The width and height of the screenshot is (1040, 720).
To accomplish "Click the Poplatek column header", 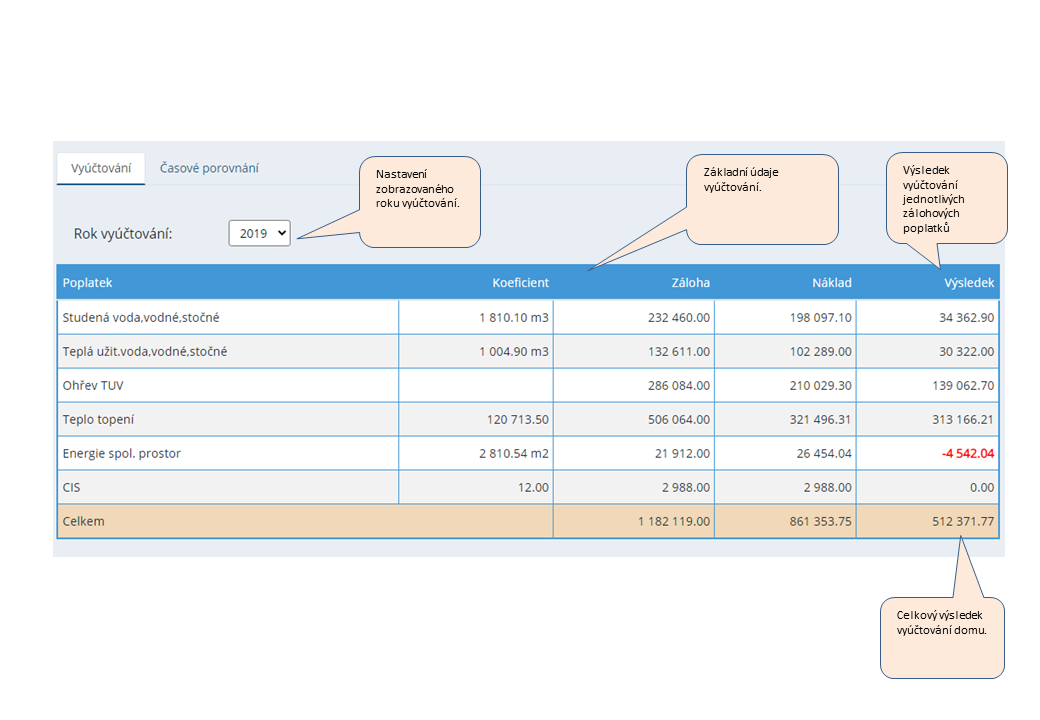I will tap(88, 283).
